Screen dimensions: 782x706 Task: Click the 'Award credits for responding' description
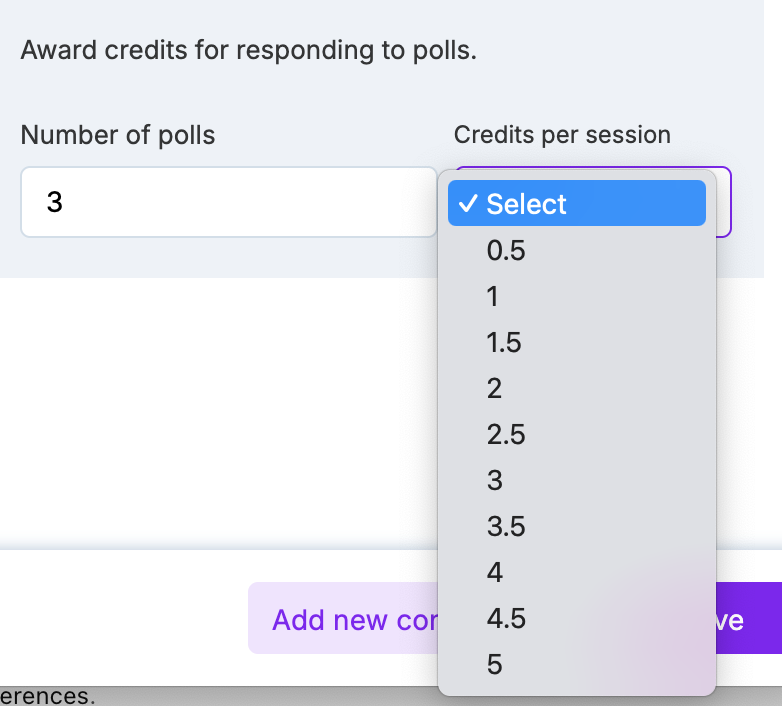pos(248,49)
